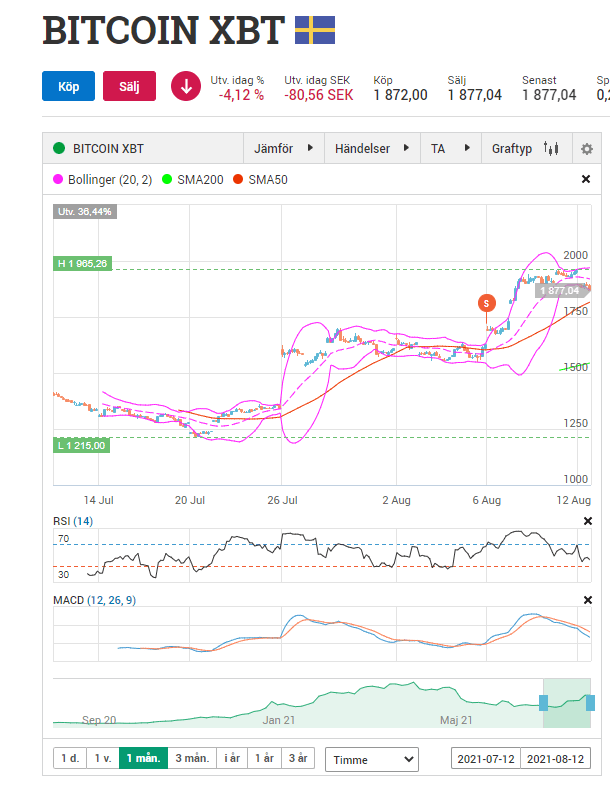Click green dot beside BITCOIN XBT
Screen dimensions: 610x793
coord(59,149)
